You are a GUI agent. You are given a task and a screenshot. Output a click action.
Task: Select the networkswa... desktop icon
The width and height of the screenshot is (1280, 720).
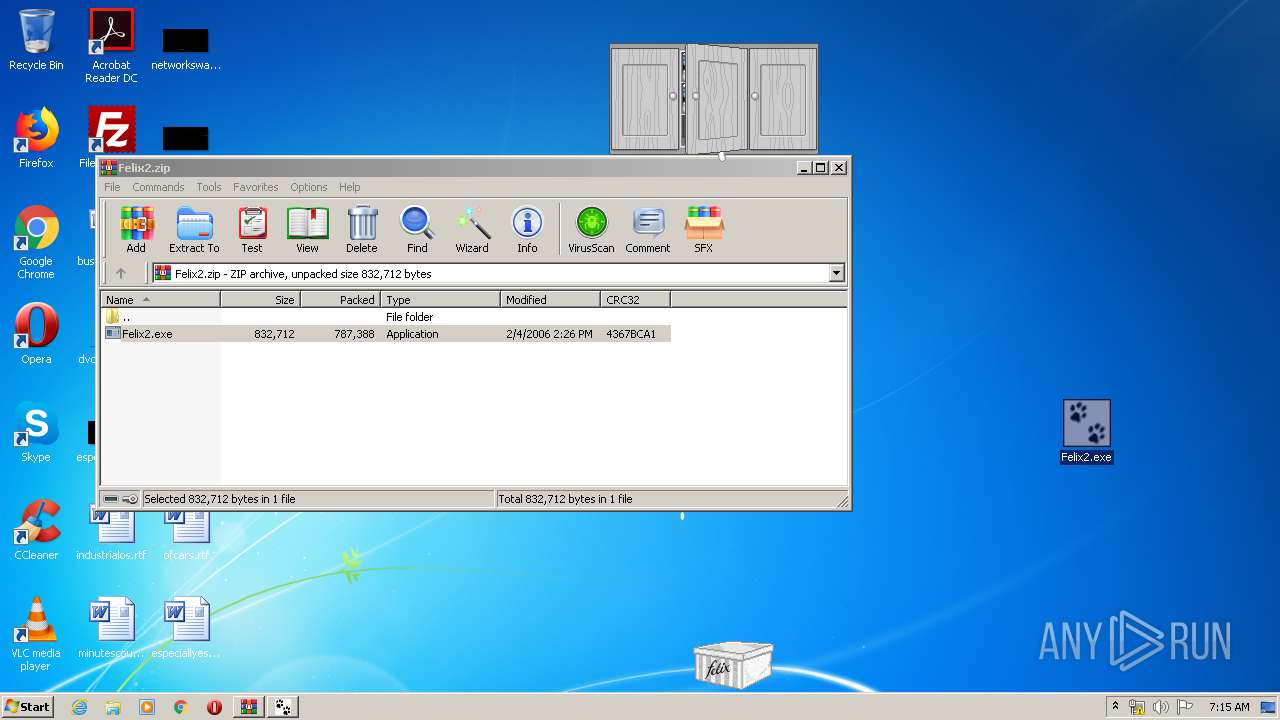pos(186,48)
